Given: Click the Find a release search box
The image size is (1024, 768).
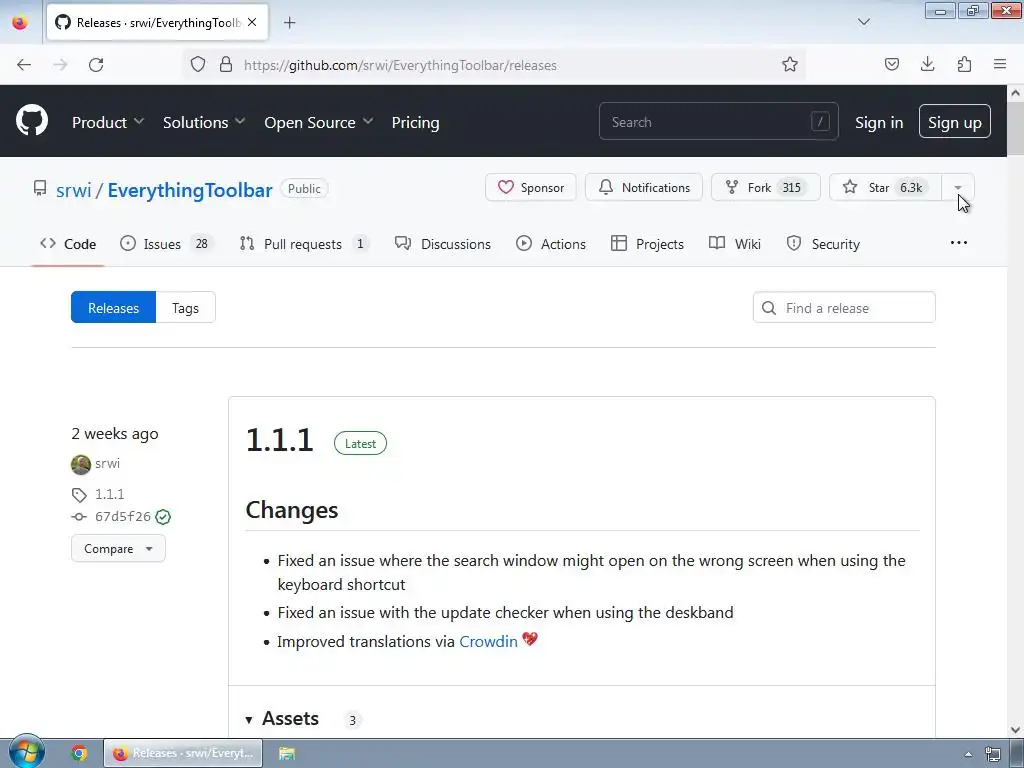Looking at the screenshot, I should [844, 308].
